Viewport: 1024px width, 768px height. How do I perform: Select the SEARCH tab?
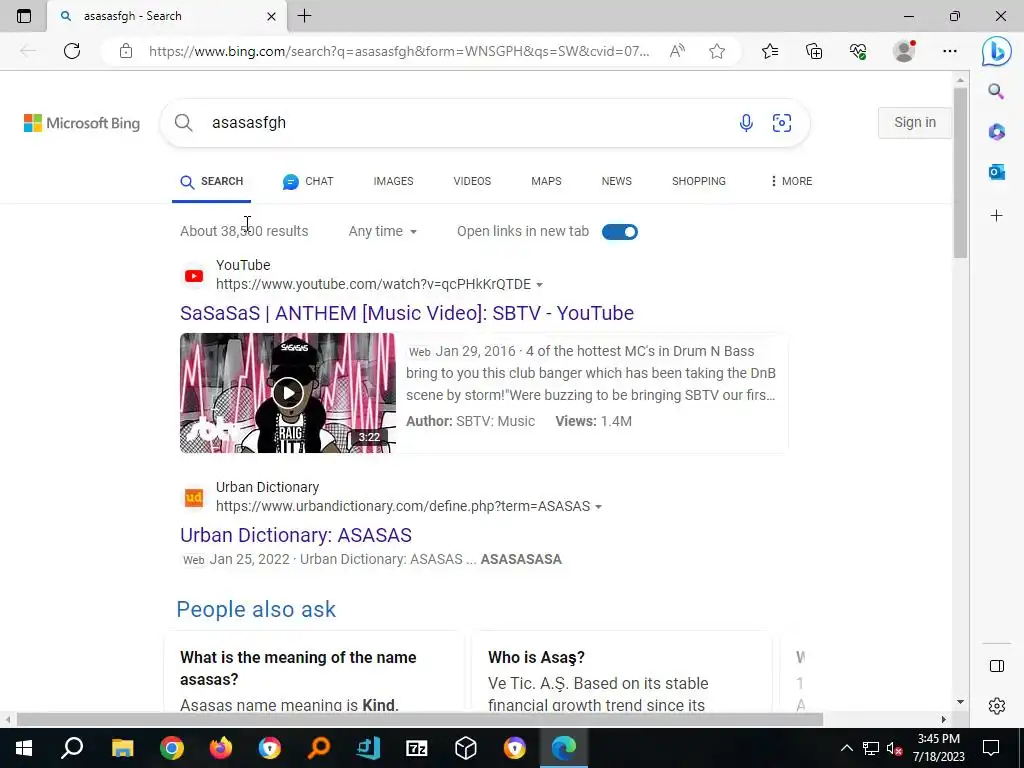[x=212, y=182]
